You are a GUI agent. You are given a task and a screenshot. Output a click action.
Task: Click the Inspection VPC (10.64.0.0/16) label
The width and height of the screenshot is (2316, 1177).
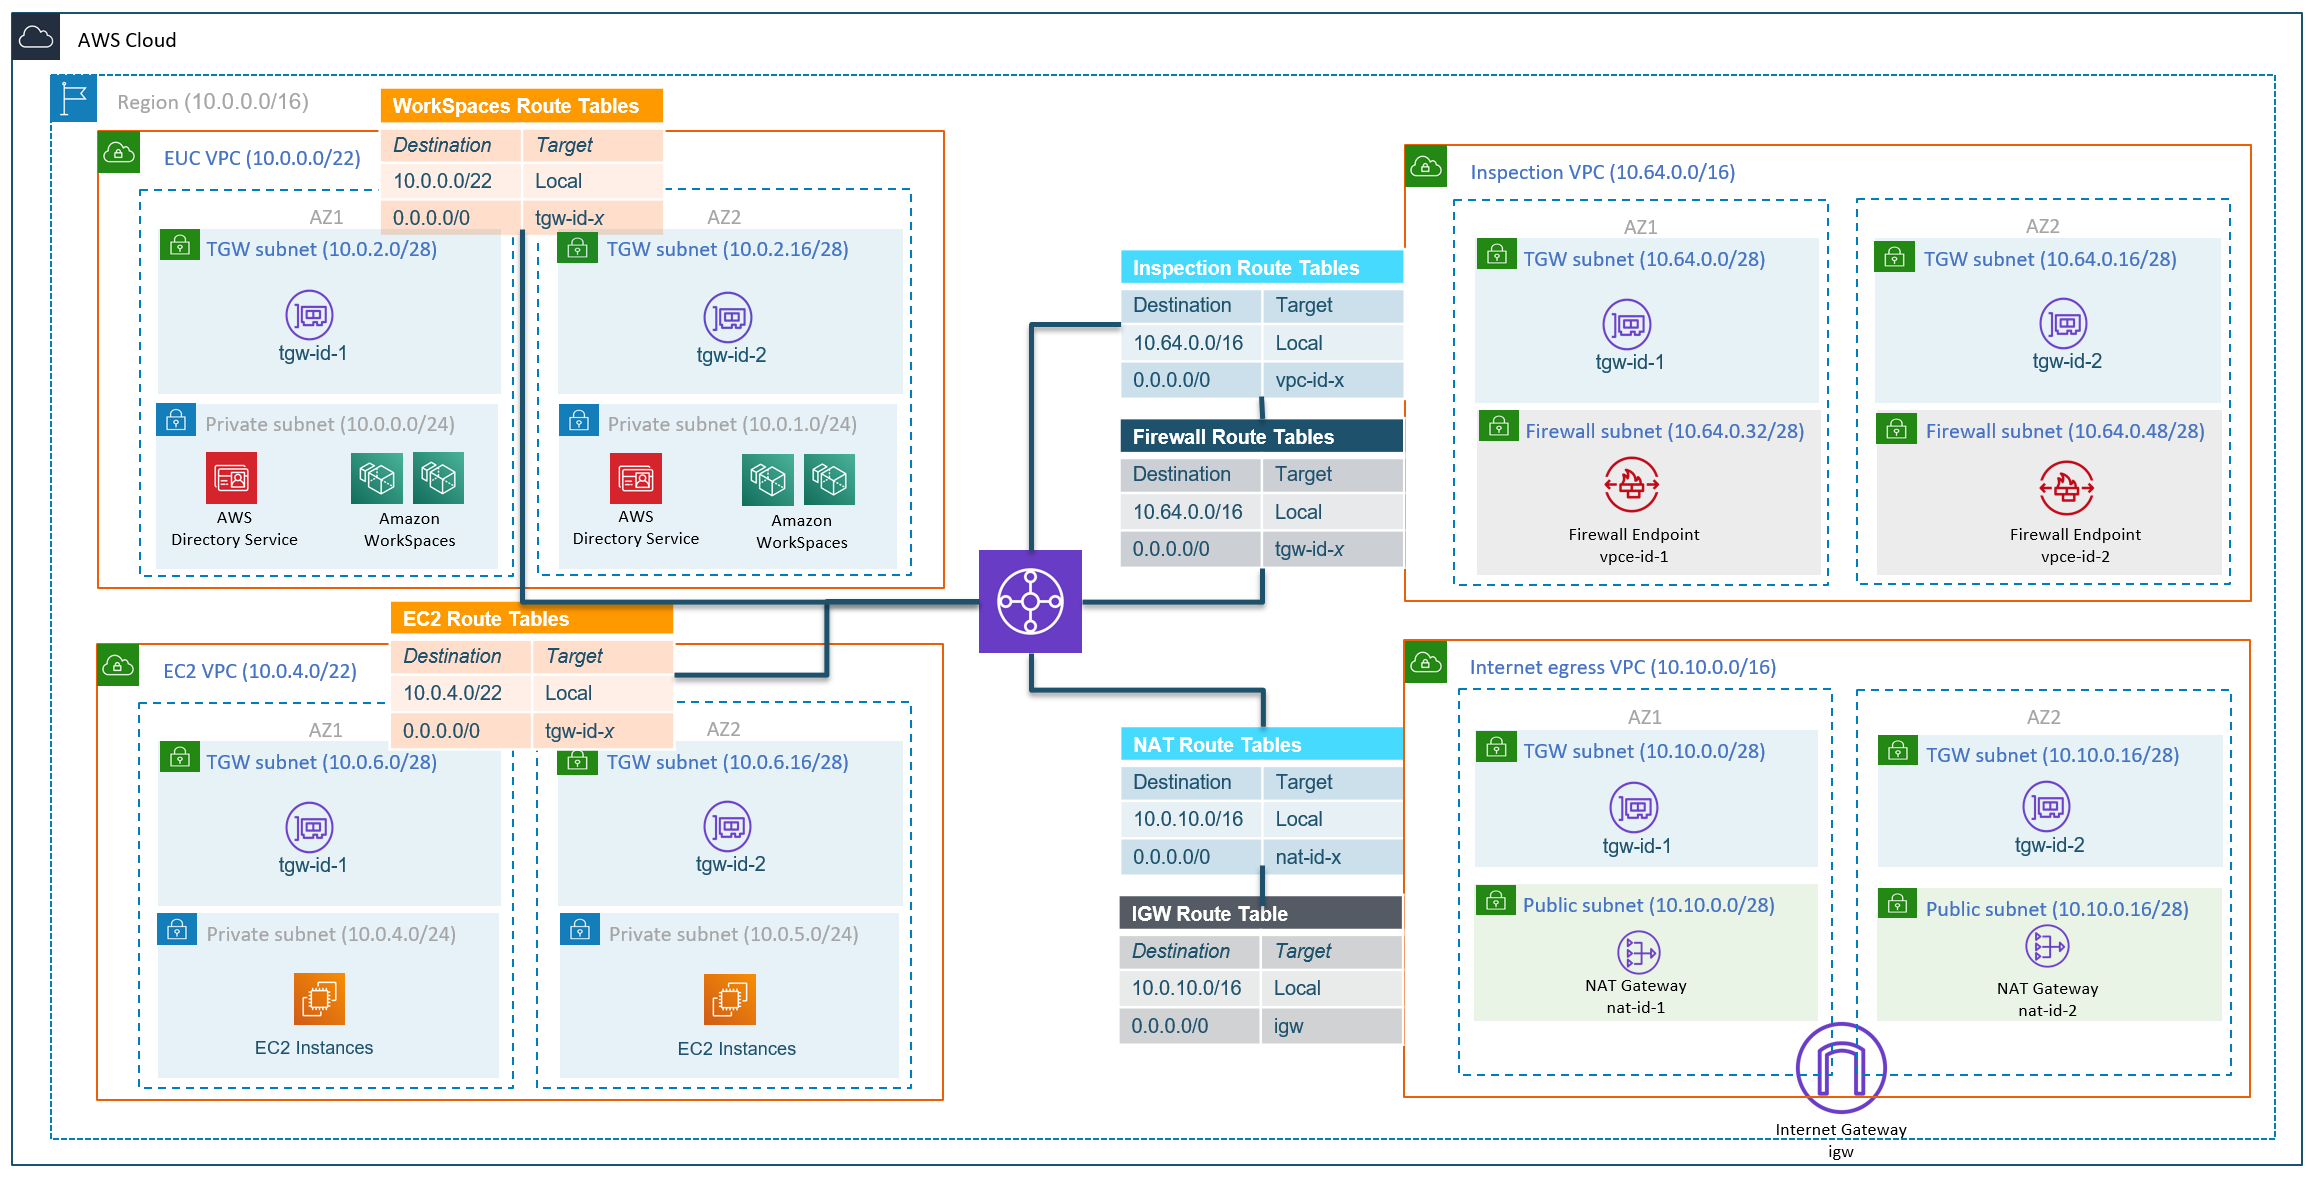click(1602, 172)
